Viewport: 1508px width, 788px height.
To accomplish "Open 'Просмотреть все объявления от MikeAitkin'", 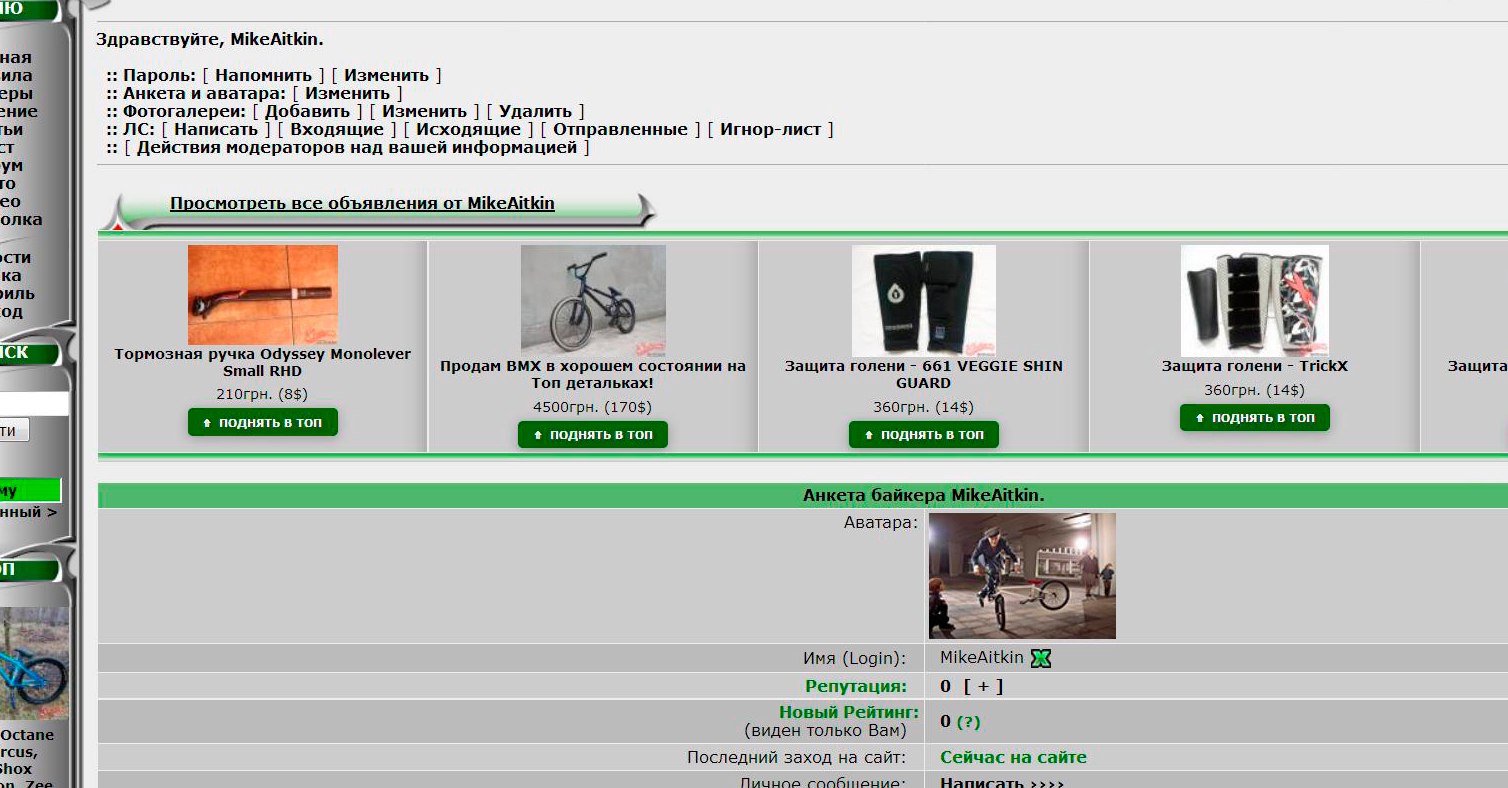I will click(x=362, y=204).
